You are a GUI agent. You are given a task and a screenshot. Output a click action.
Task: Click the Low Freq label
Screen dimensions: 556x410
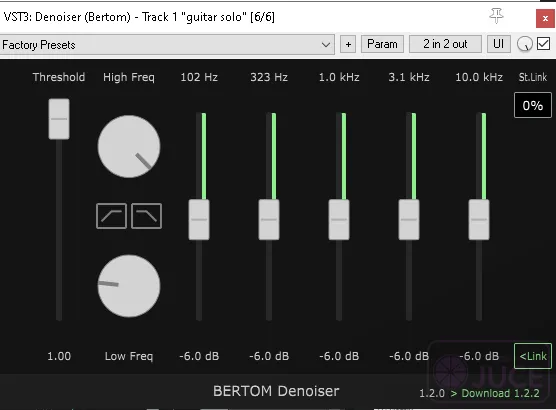tap(129, 356)
